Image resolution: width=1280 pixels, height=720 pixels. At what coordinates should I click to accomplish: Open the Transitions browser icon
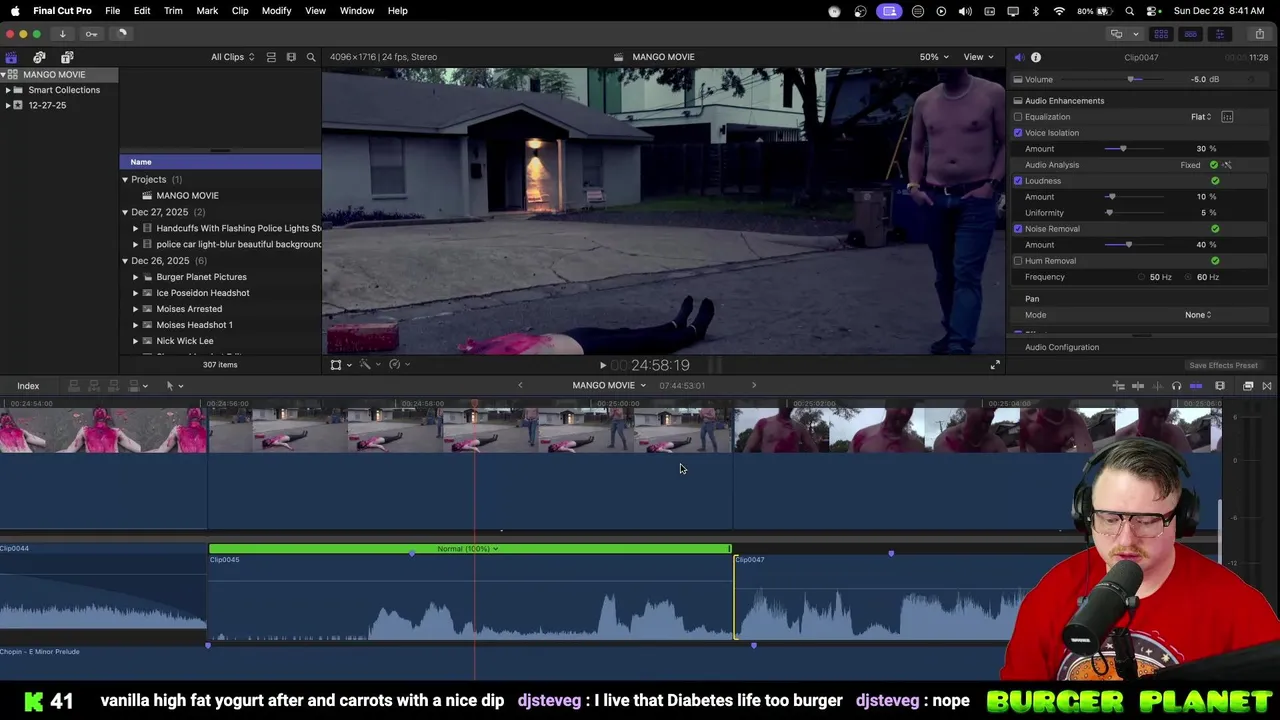1267,386
